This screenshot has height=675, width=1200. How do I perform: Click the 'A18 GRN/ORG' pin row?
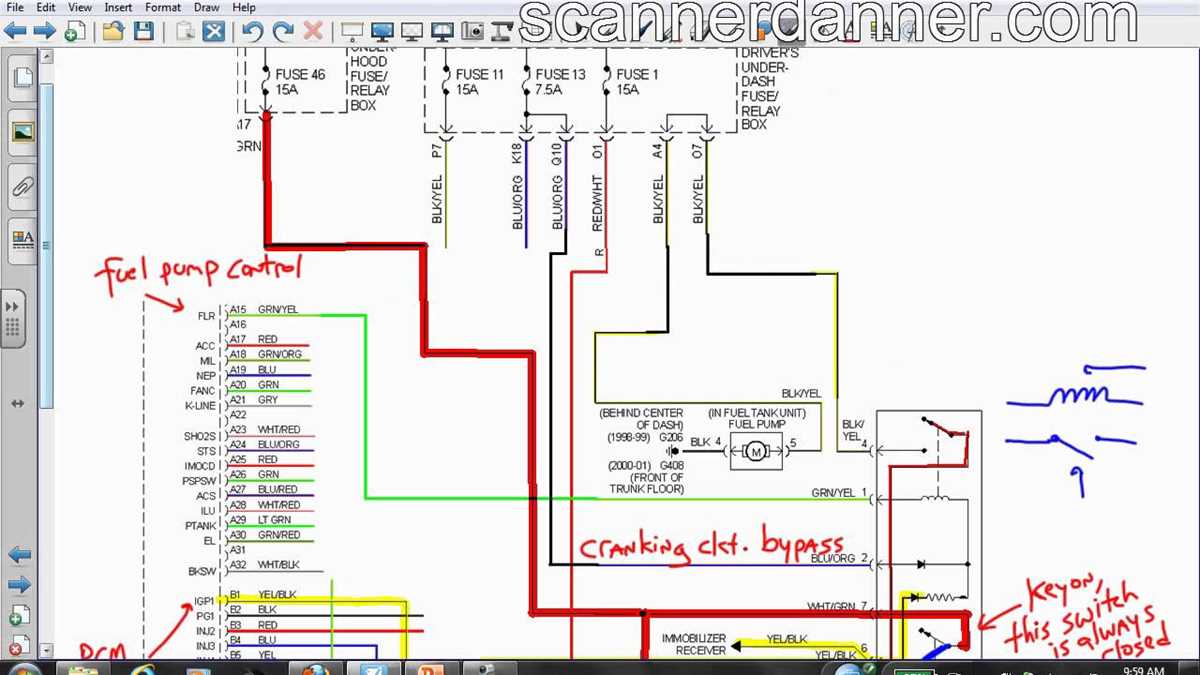click(x=265, y=355)
